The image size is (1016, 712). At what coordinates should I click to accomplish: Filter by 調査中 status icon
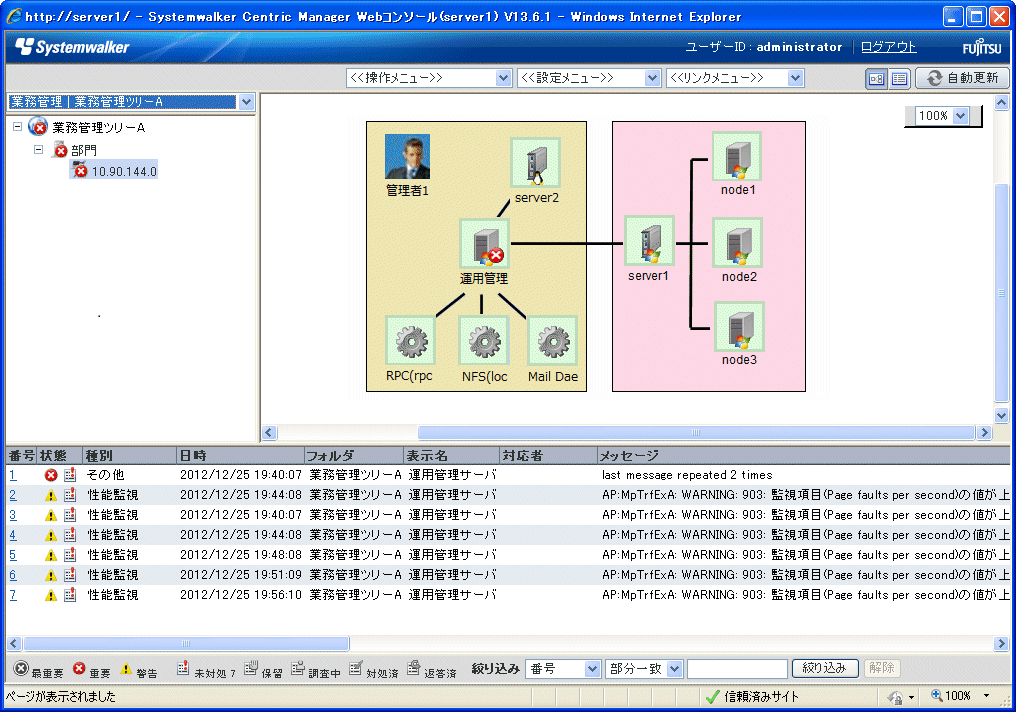[297, 668]
